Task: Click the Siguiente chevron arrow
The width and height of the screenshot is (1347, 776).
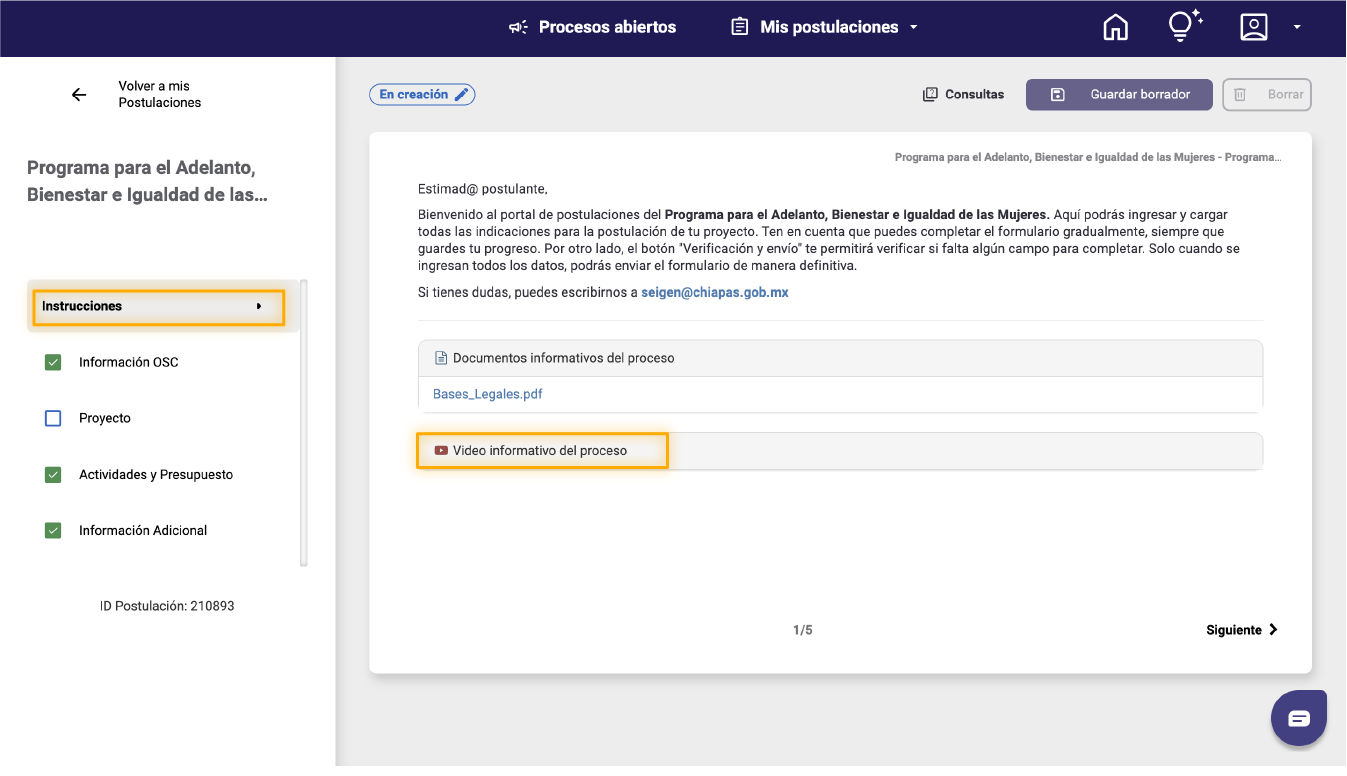Action: (1273, 630)
